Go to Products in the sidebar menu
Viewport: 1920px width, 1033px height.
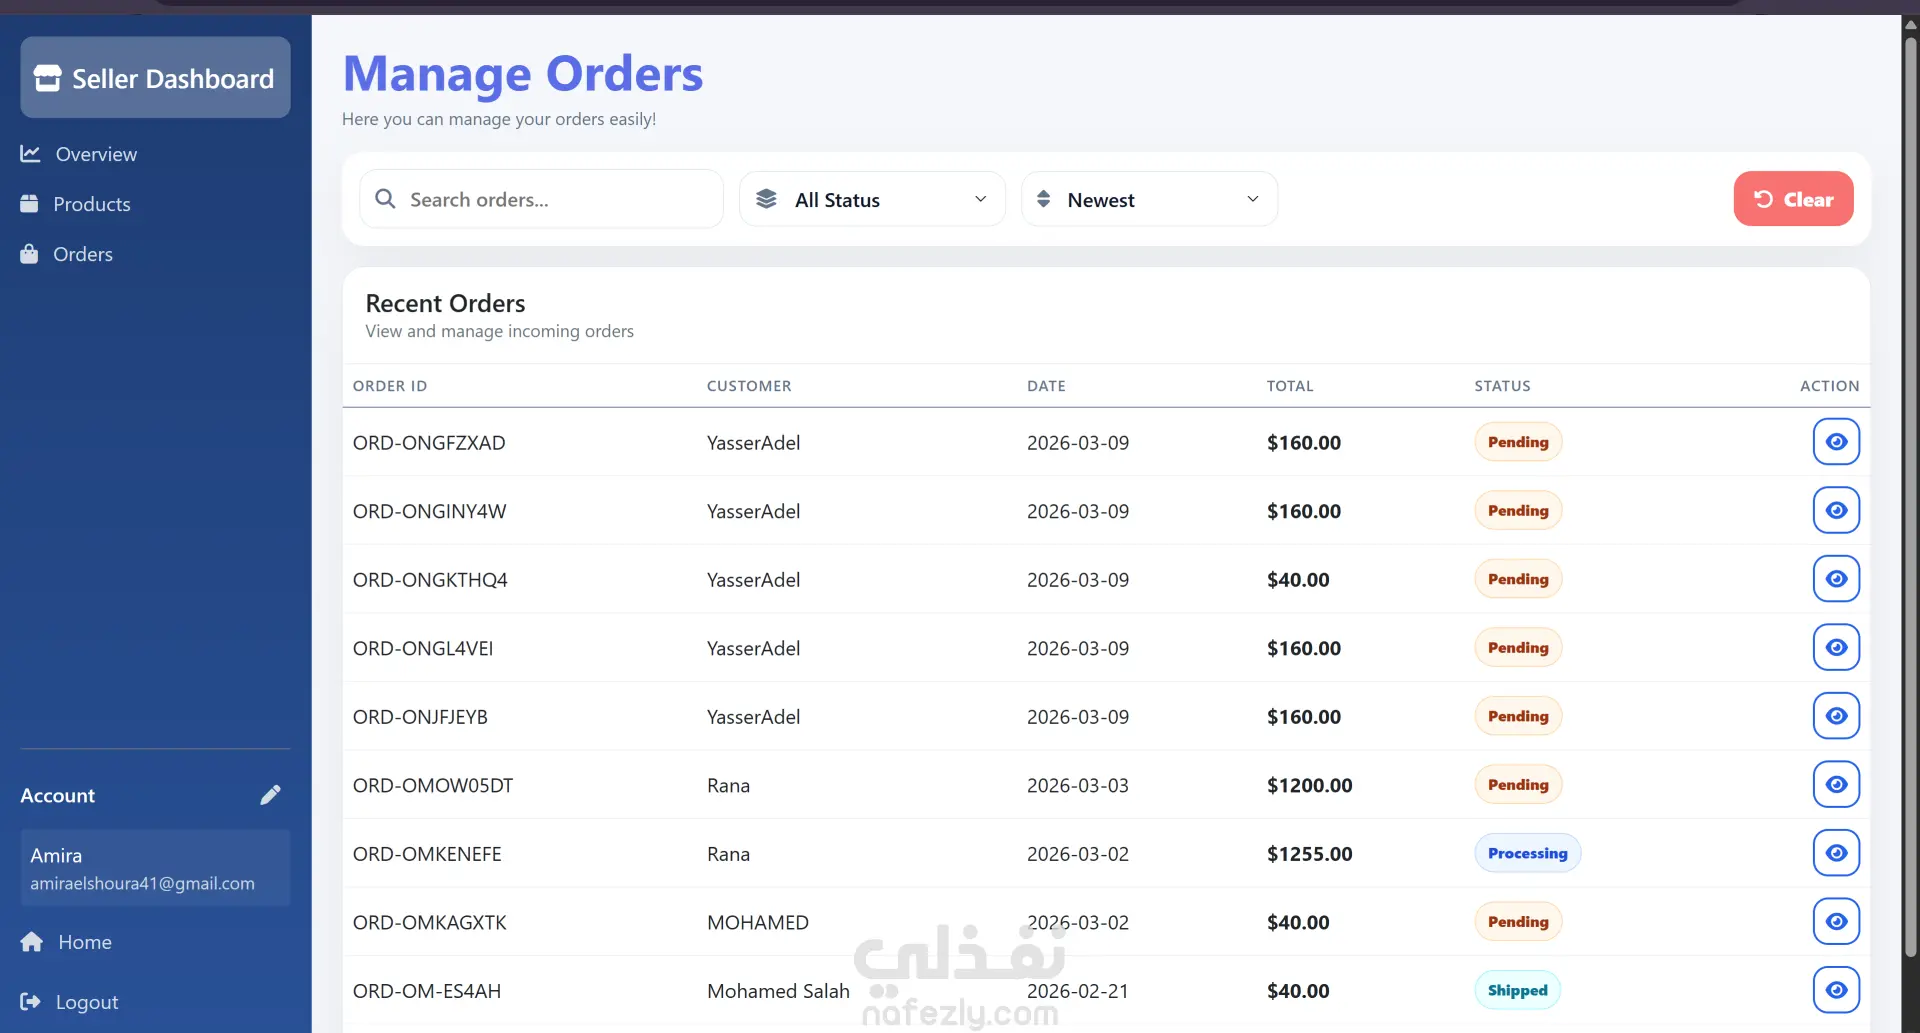91,204
